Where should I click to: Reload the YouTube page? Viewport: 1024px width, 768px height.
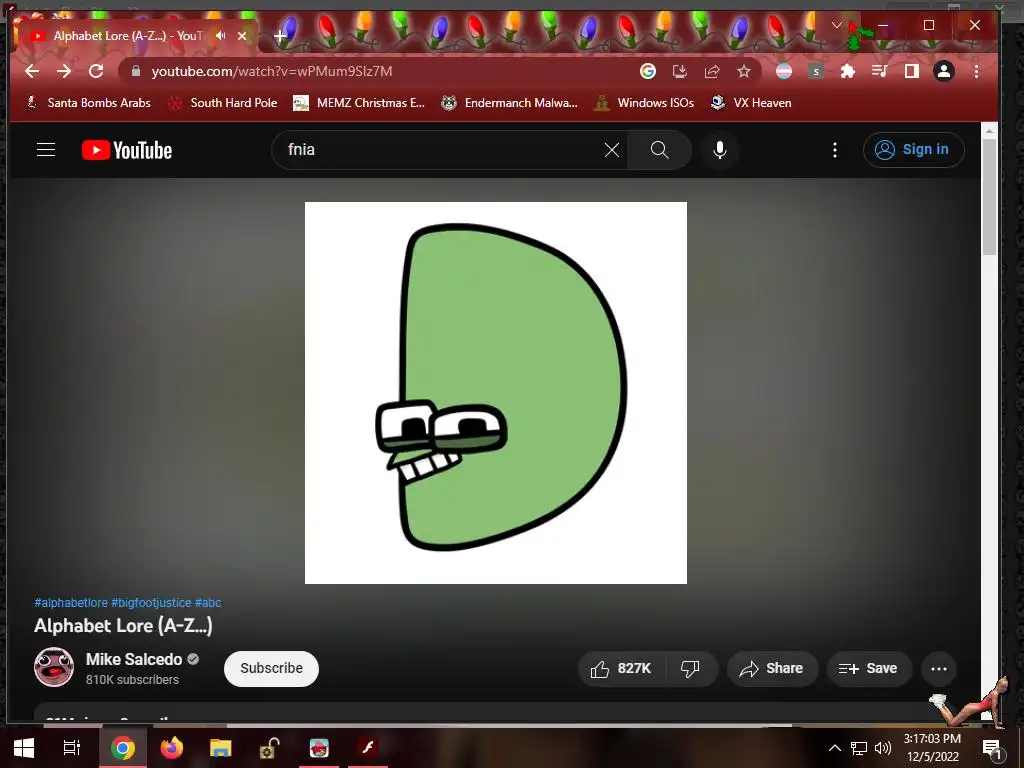click(x=96, y=71)
